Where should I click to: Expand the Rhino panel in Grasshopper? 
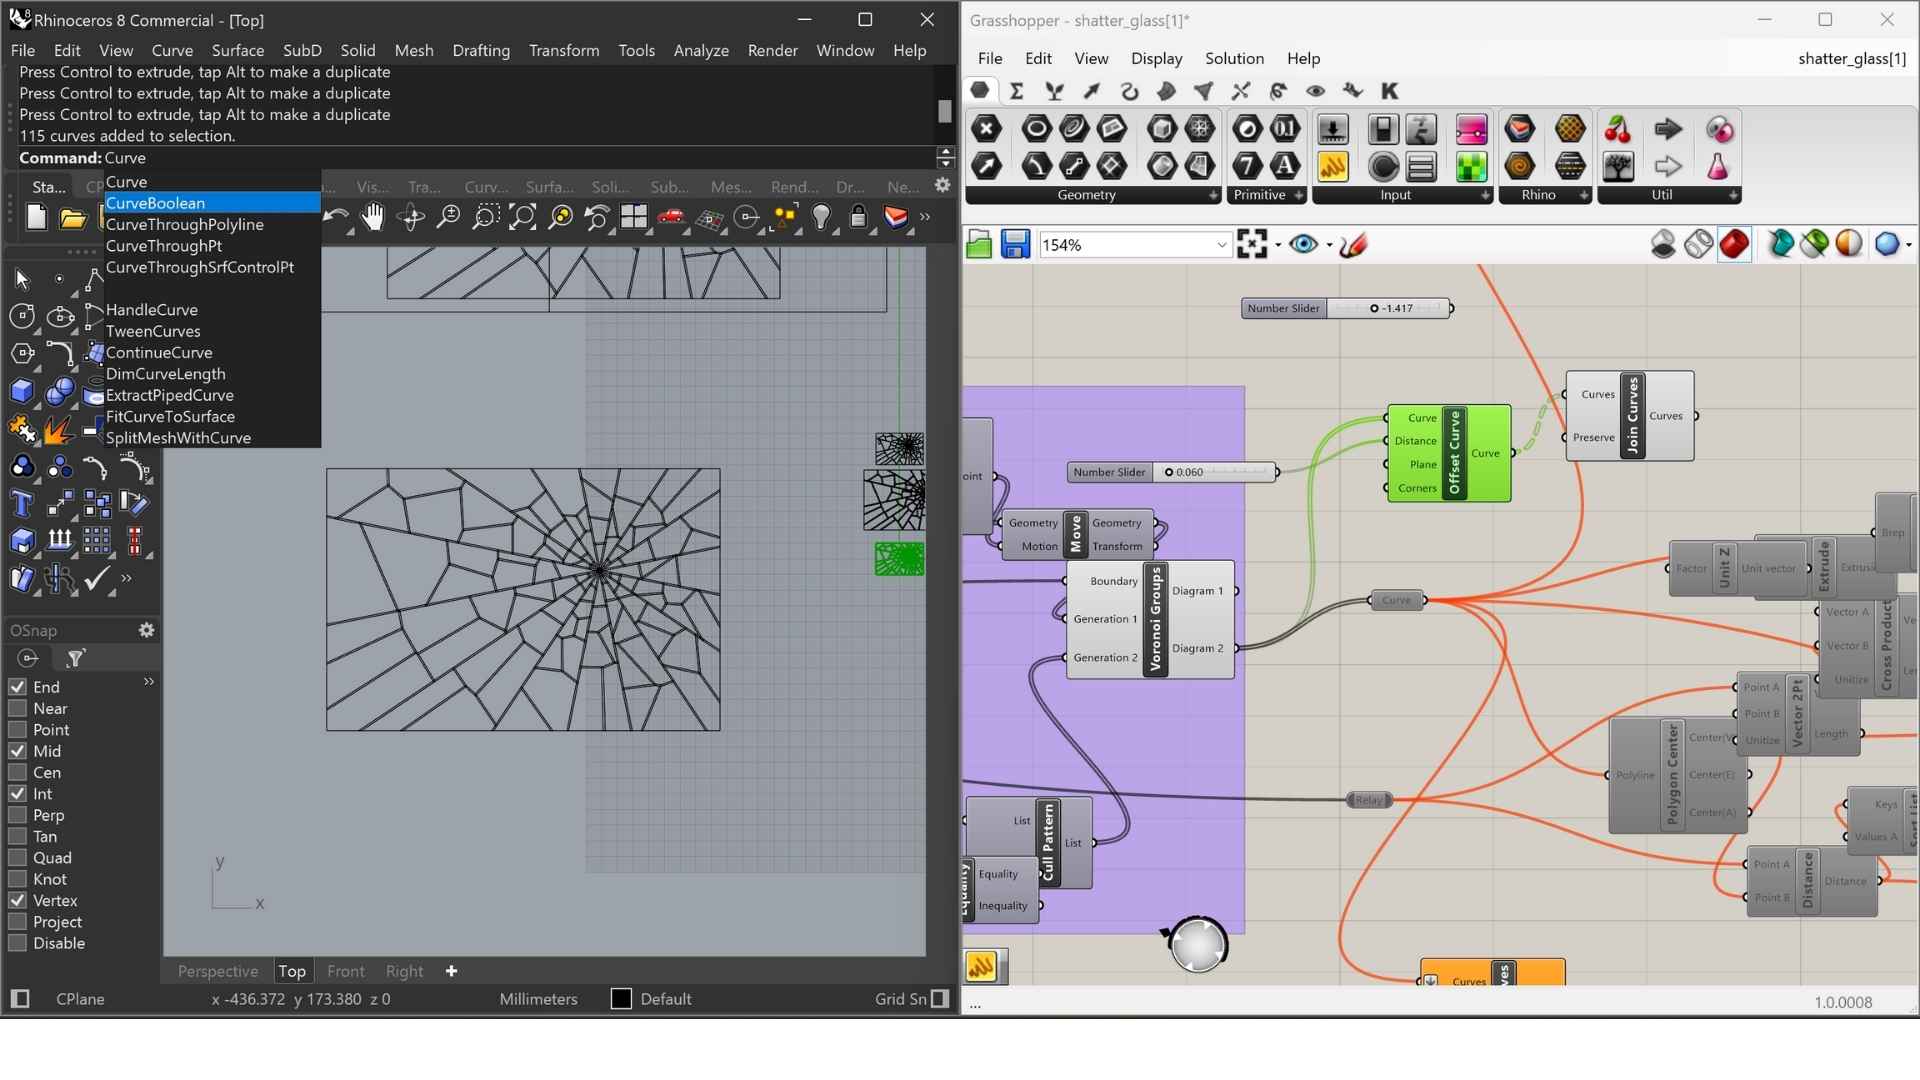(1583, 196)
